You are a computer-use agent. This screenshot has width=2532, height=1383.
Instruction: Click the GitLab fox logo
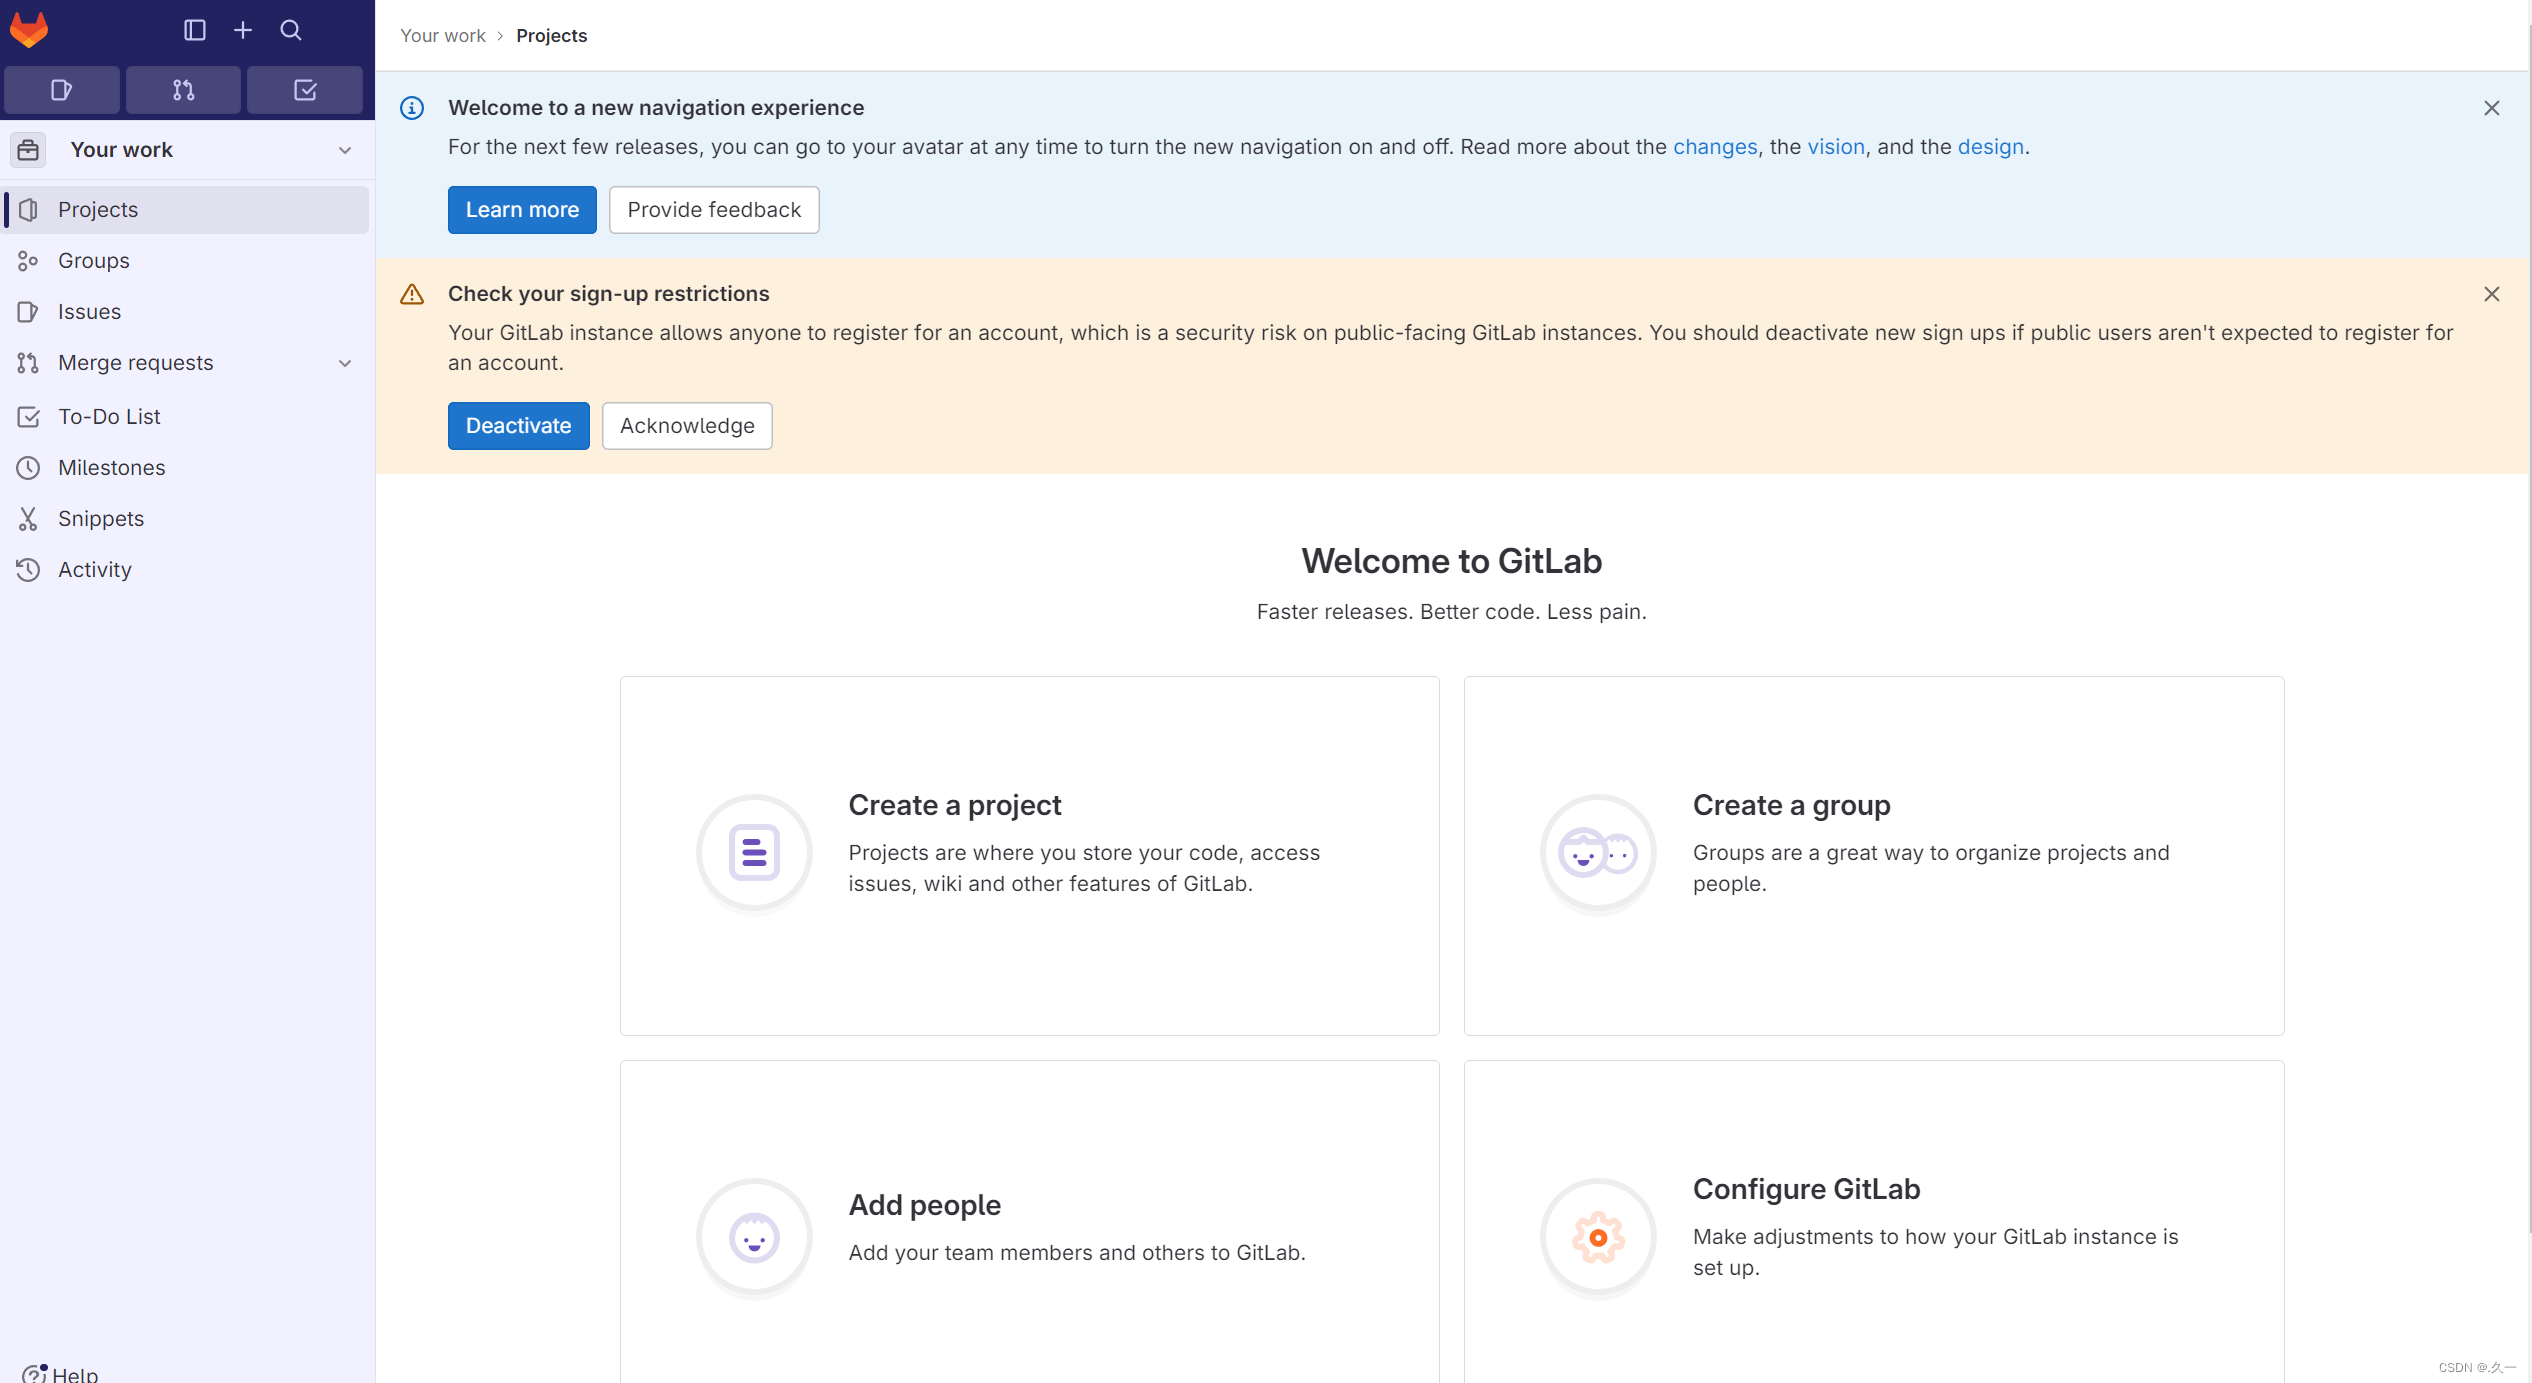tap(29, 29)
